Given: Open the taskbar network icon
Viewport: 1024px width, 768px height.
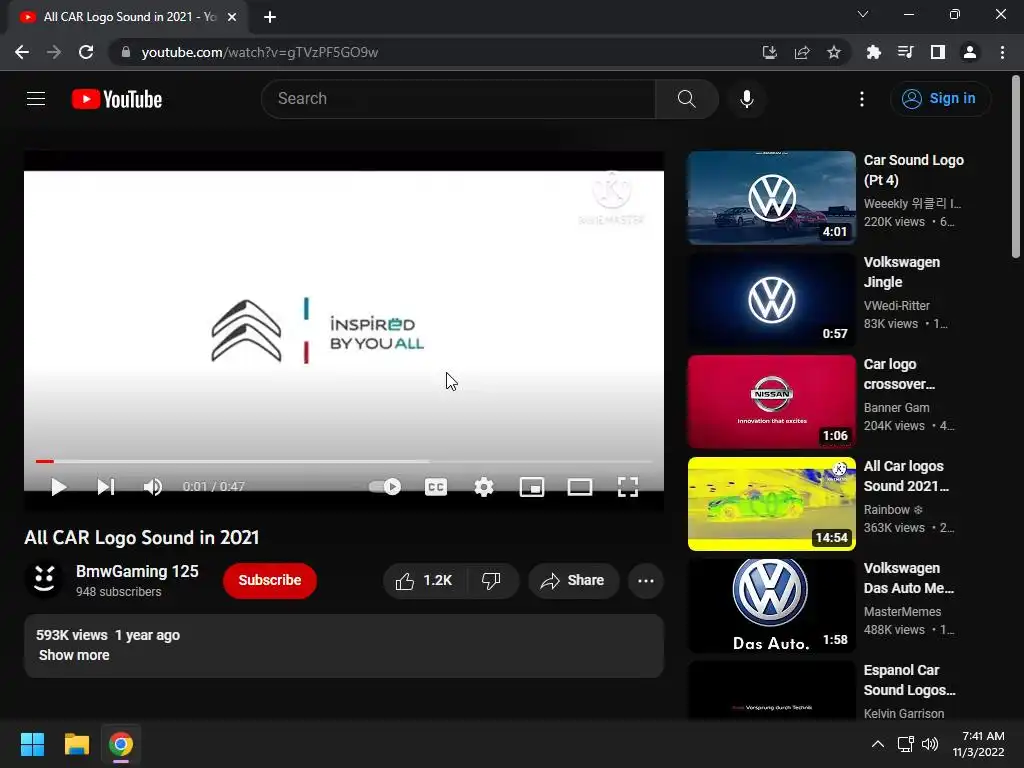Looking at the screenshot, I should (905, 744).
